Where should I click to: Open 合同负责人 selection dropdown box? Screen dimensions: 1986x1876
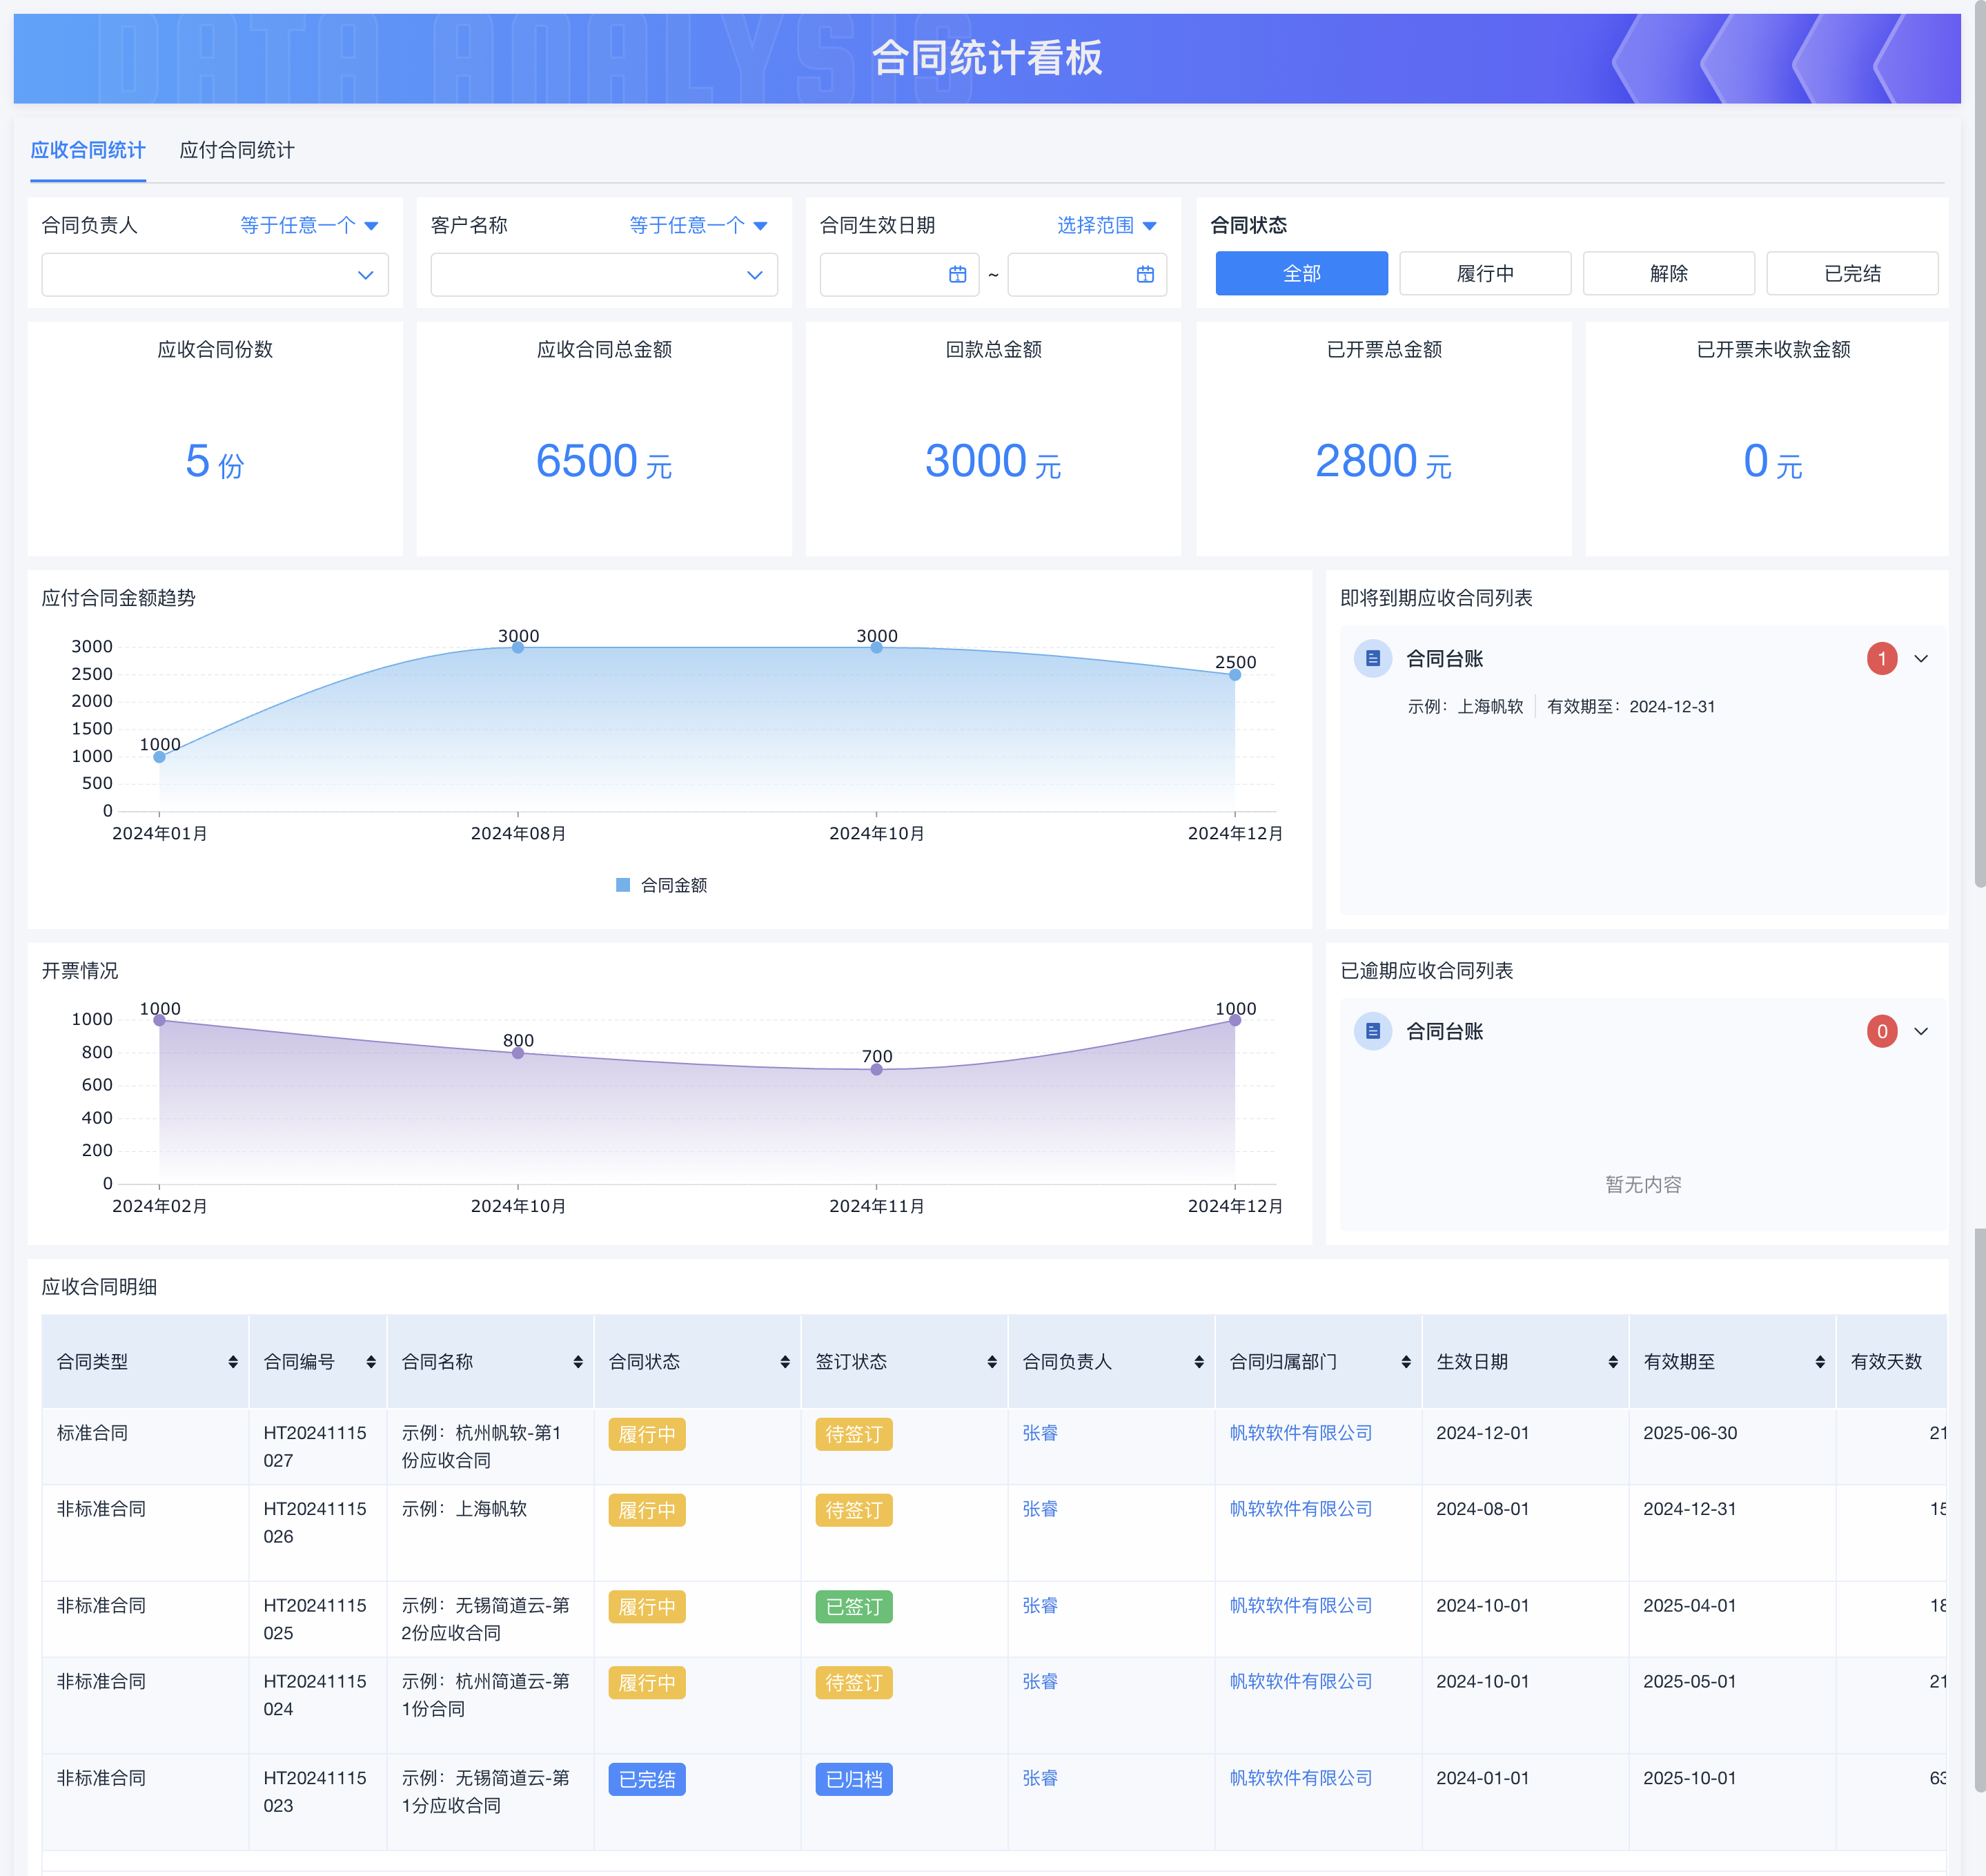[215, 275]
